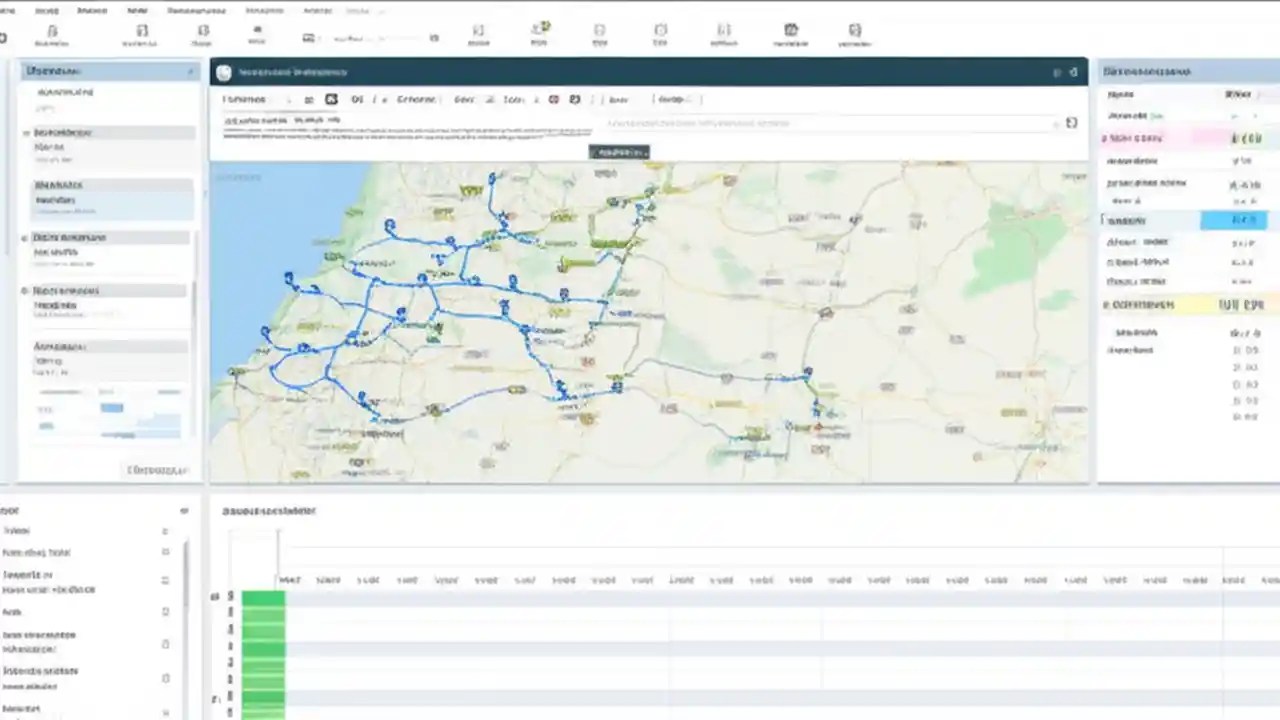Expand the first collapsed section in the left sidebar
Viewport: 1280px width, 720px height.
(x=26, y=132)
